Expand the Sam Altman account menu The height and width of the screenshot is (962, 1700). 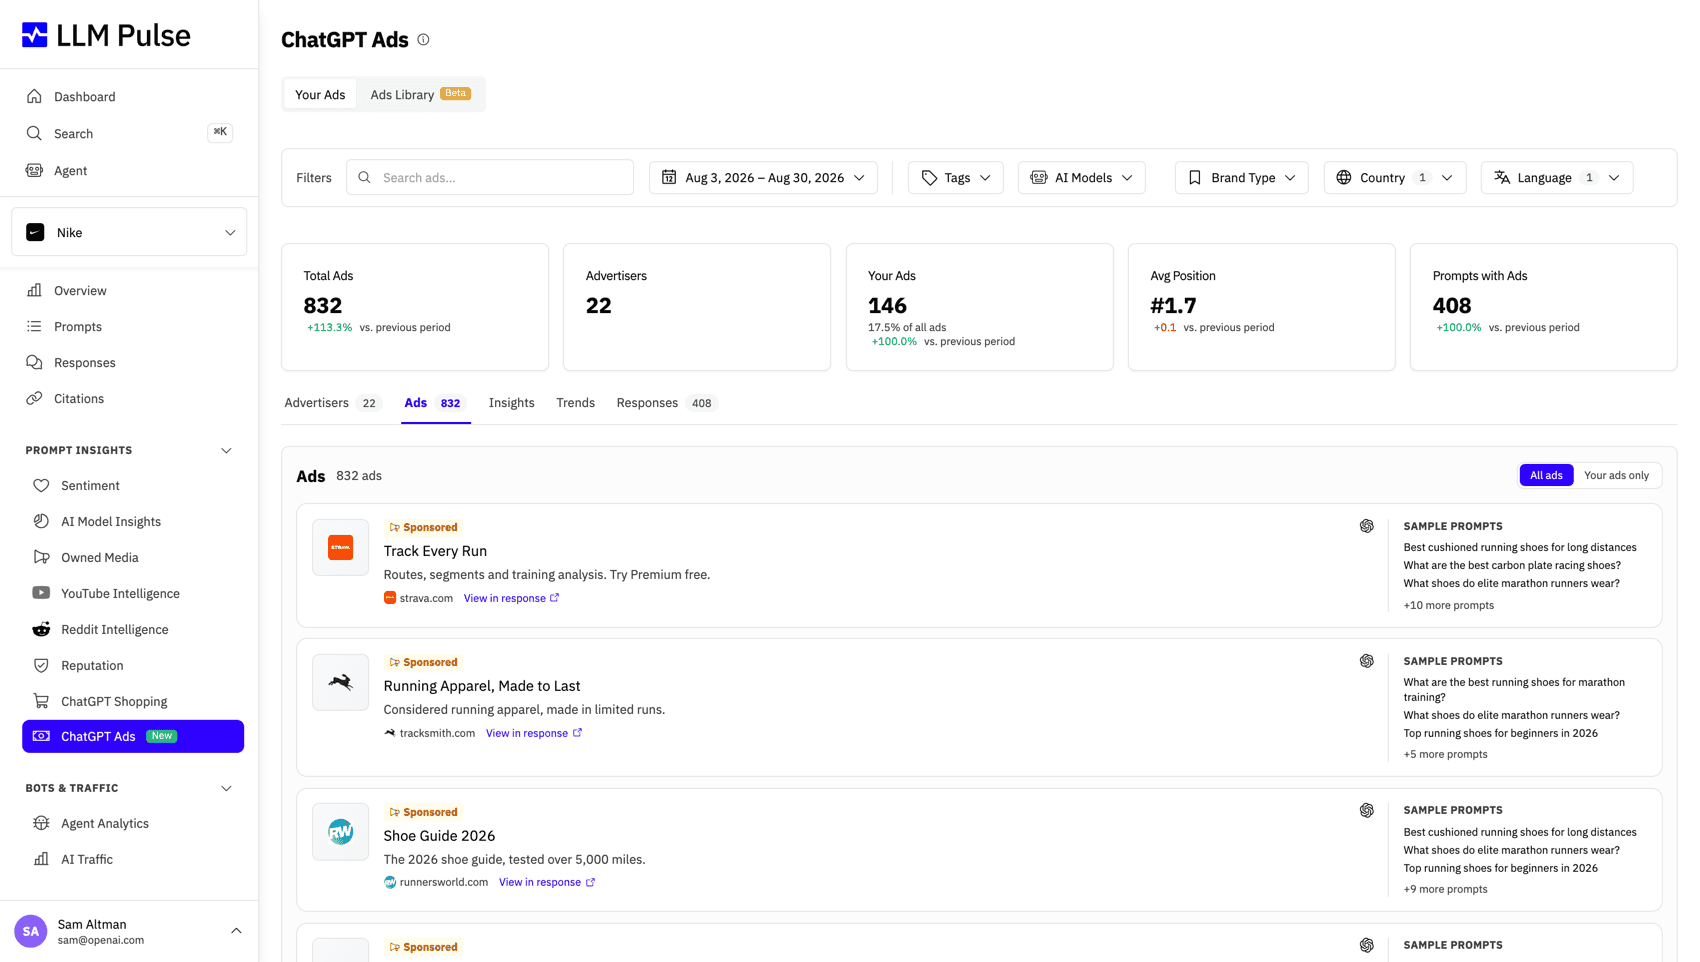click(x=236, y=931)
